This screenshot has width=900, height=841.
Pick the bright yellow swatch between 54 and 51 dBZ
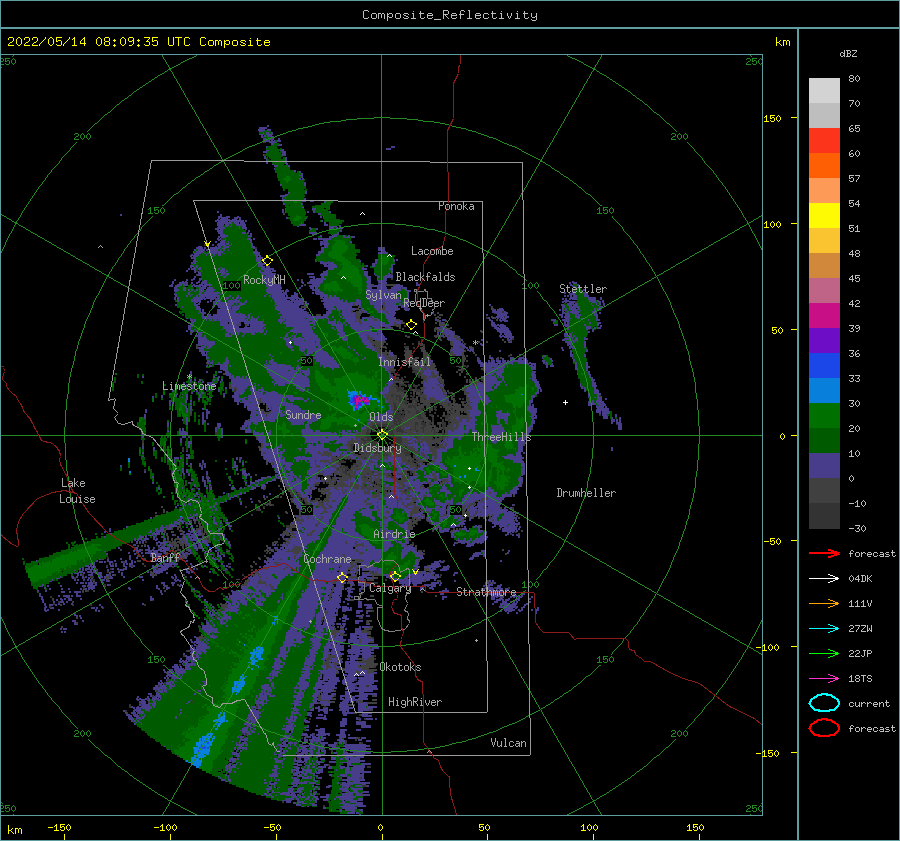coord(824,215)
